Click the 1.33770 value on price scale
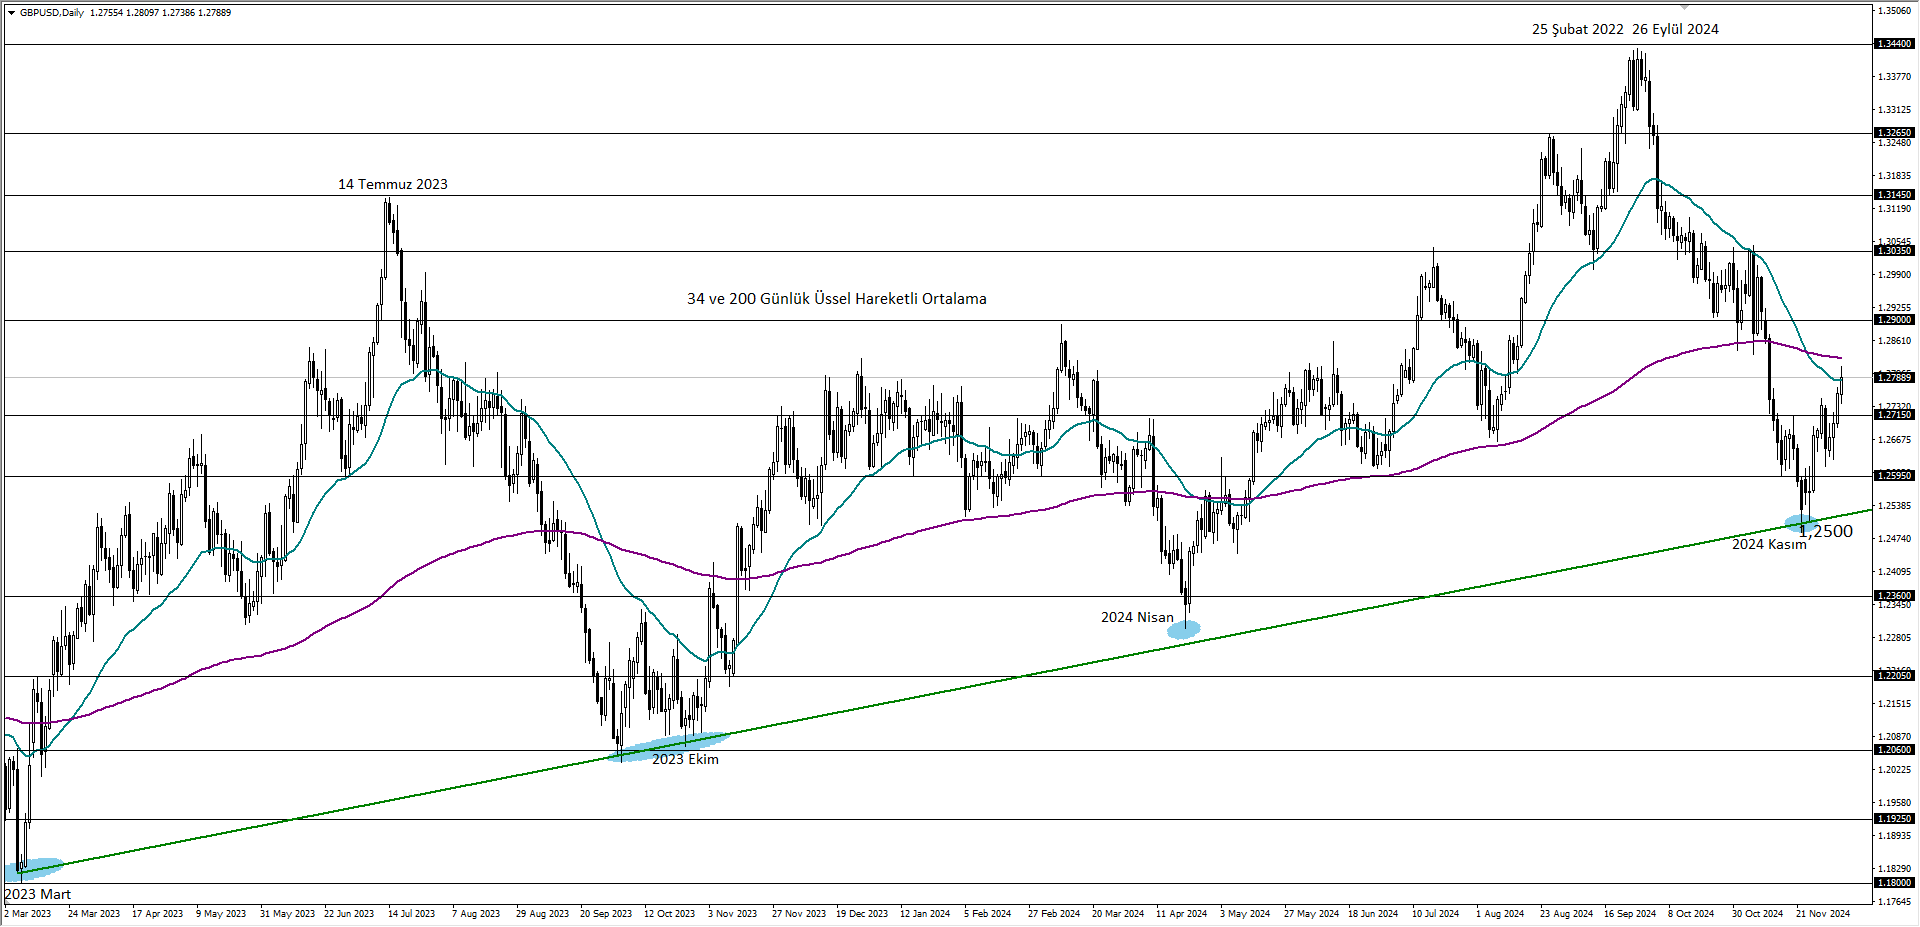 (1894, 77)
